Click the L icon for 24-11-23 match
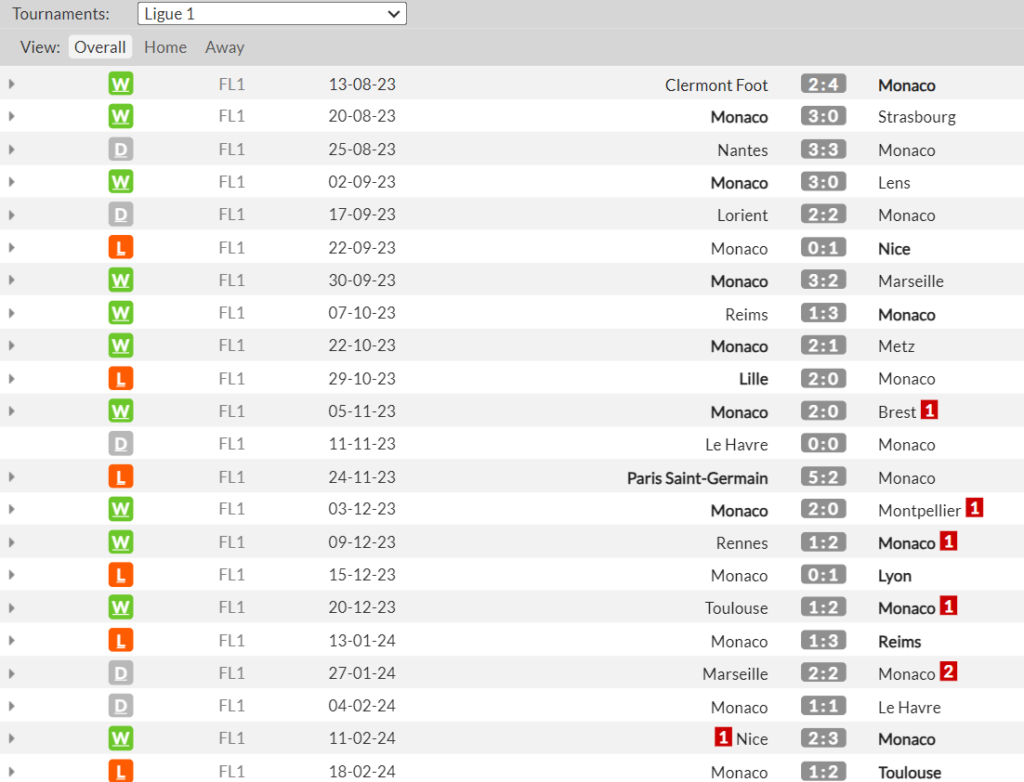The image size is (1024, 782). (x=121, y=477)
